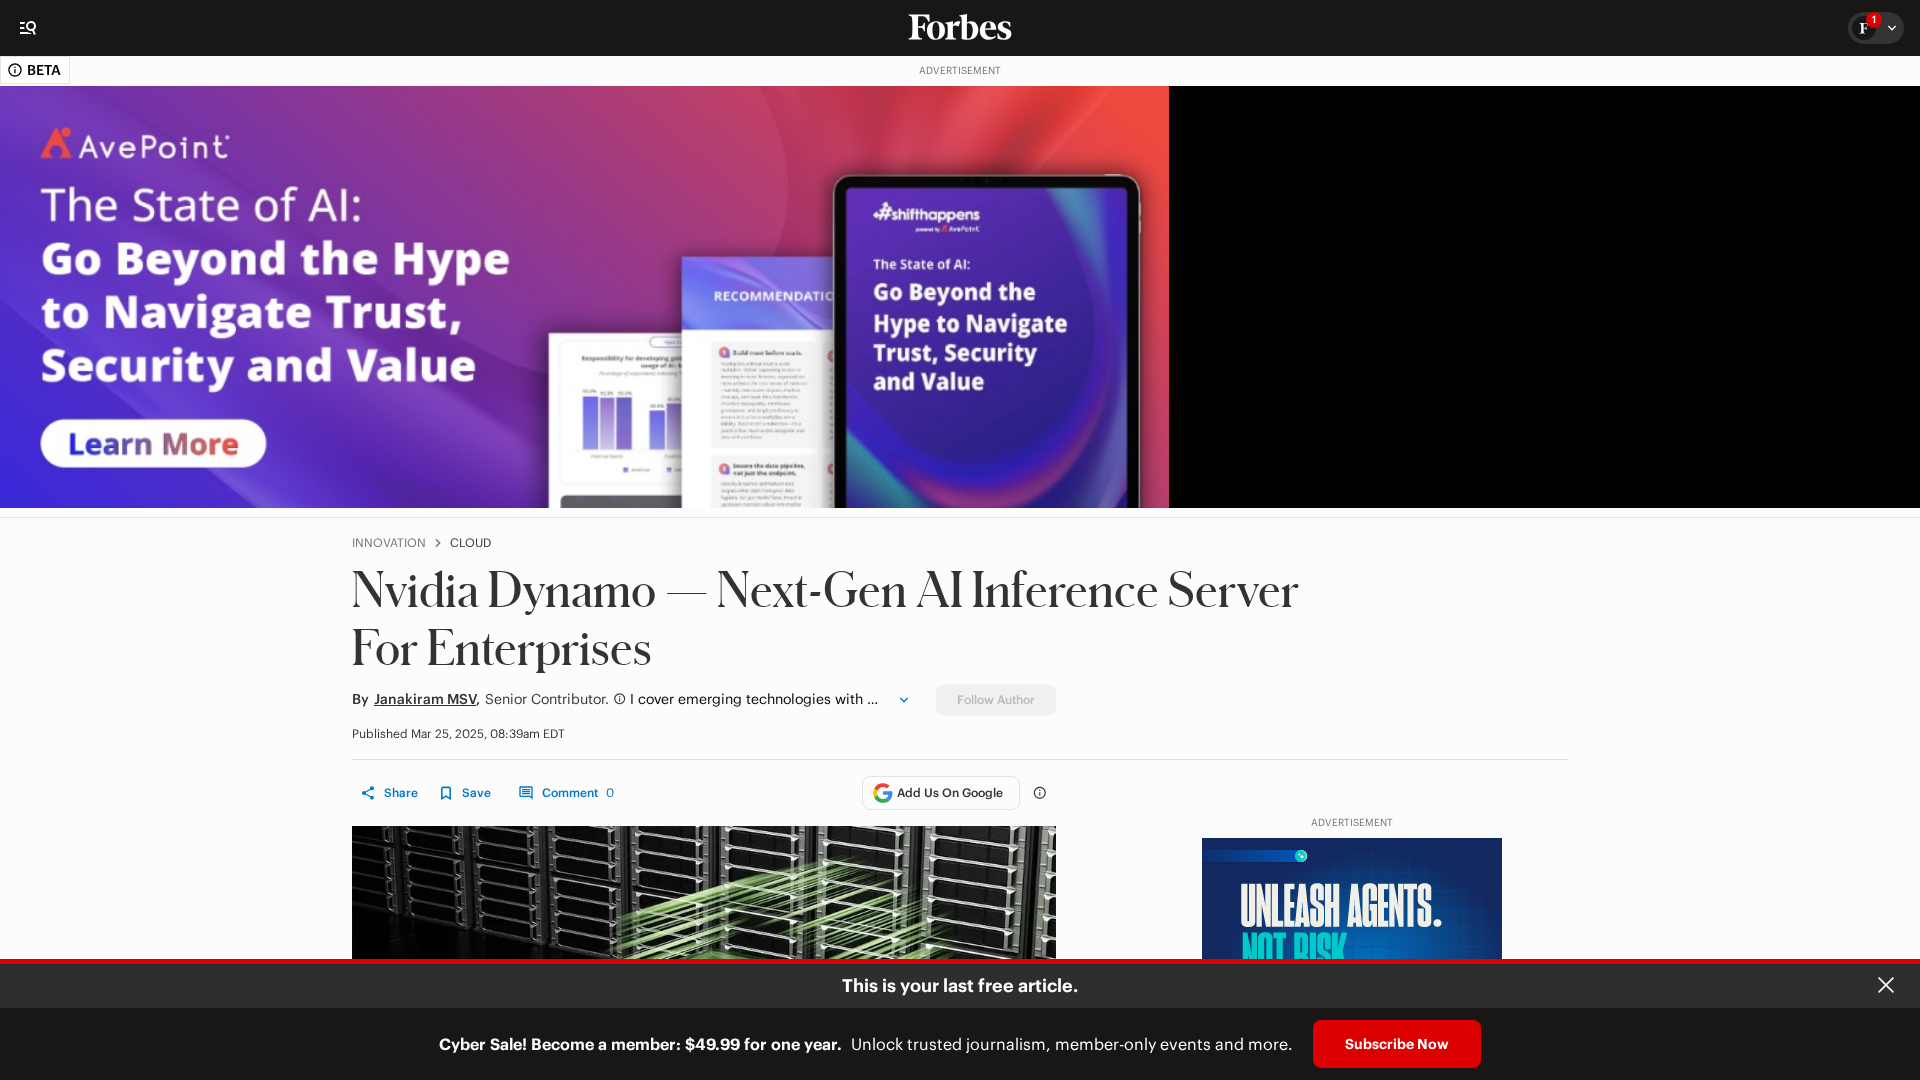Open the account profile dropdown
This screenshot has width=1920, height=1080.
[x=1875, y=28]
